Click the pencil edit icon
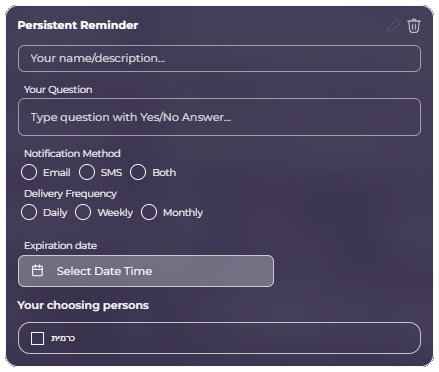Screen dimensions: 439x372 [x=393, y=26]
